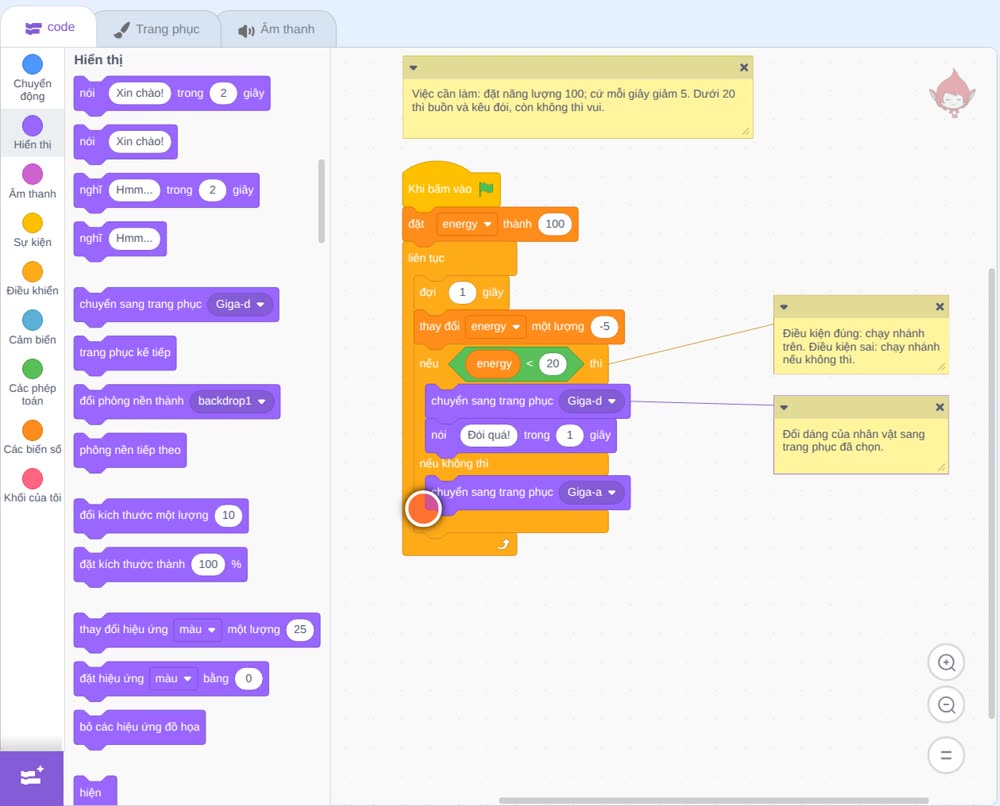Image resolution: width=1000 pixels, height=806 pixels.
Task: Select the Khối của tôi category circle
Action: (x=33, y=479)
